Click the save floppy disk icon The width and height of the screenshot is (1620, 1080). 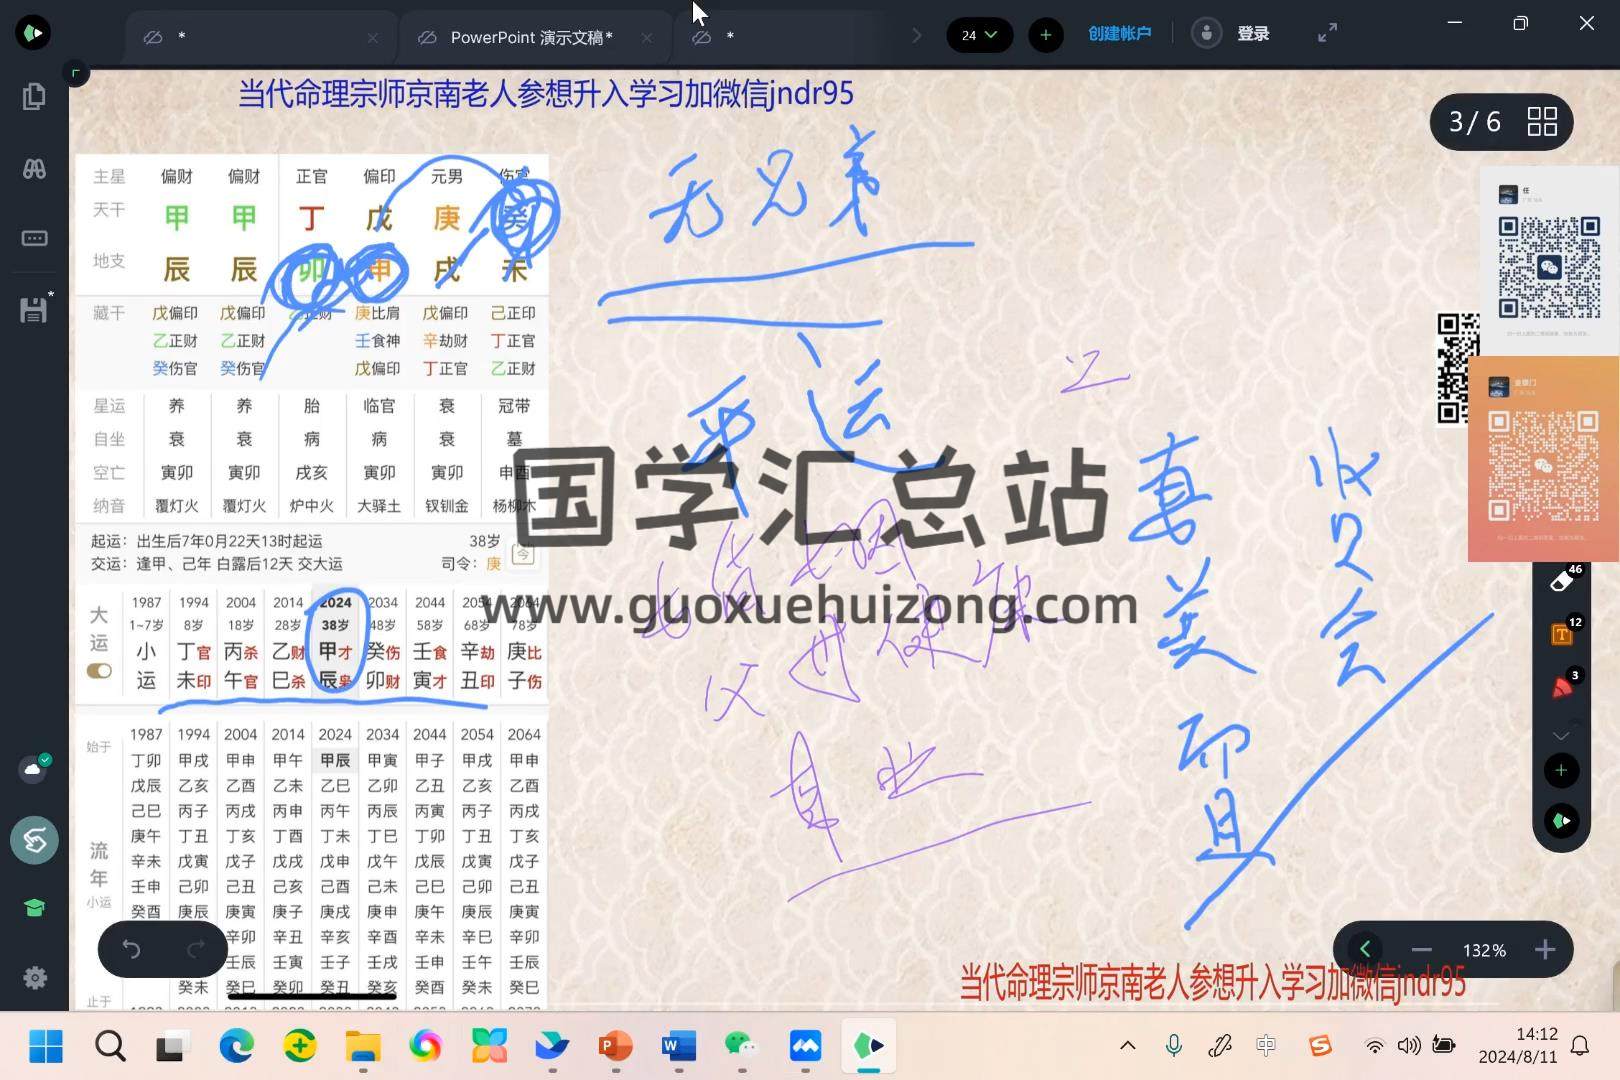pyautogui.click(x=34, y=309)
